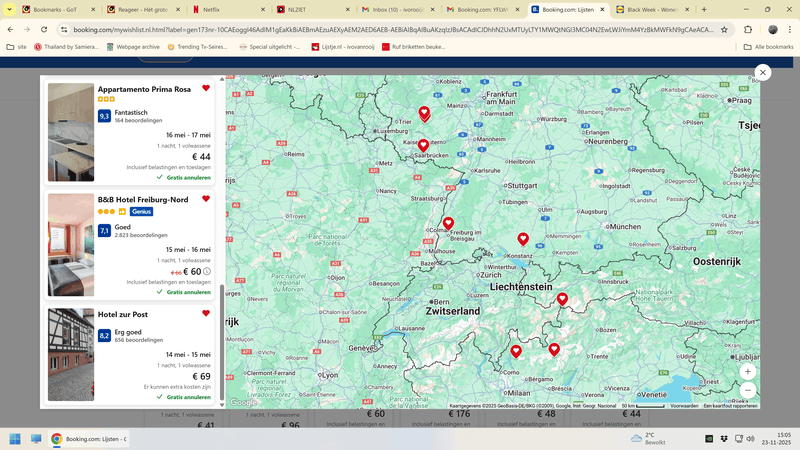Click the 8,2 review score badge
Screen dimensions: 800x450
pos(104,335)
